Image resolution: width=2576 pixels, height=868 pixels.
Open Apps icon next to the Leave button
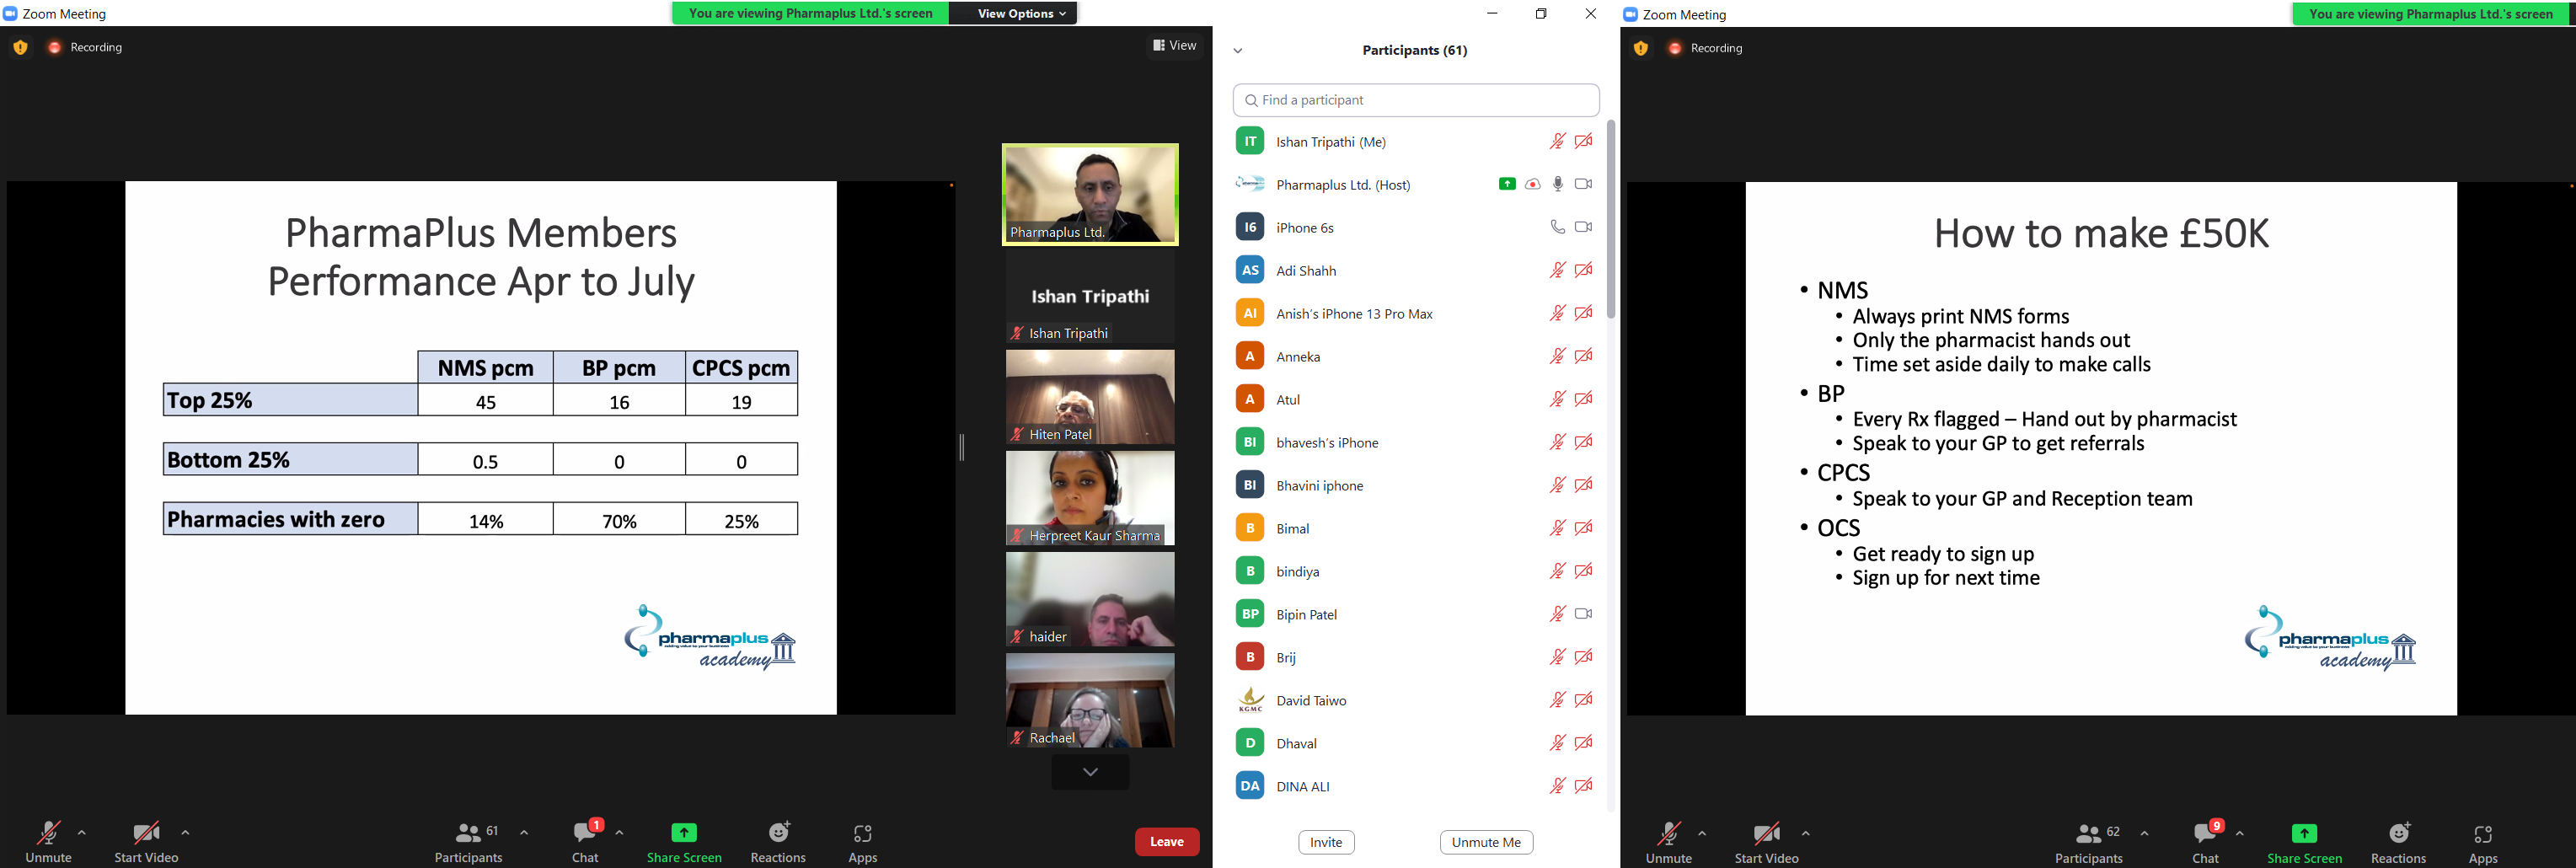click(862, 841)
